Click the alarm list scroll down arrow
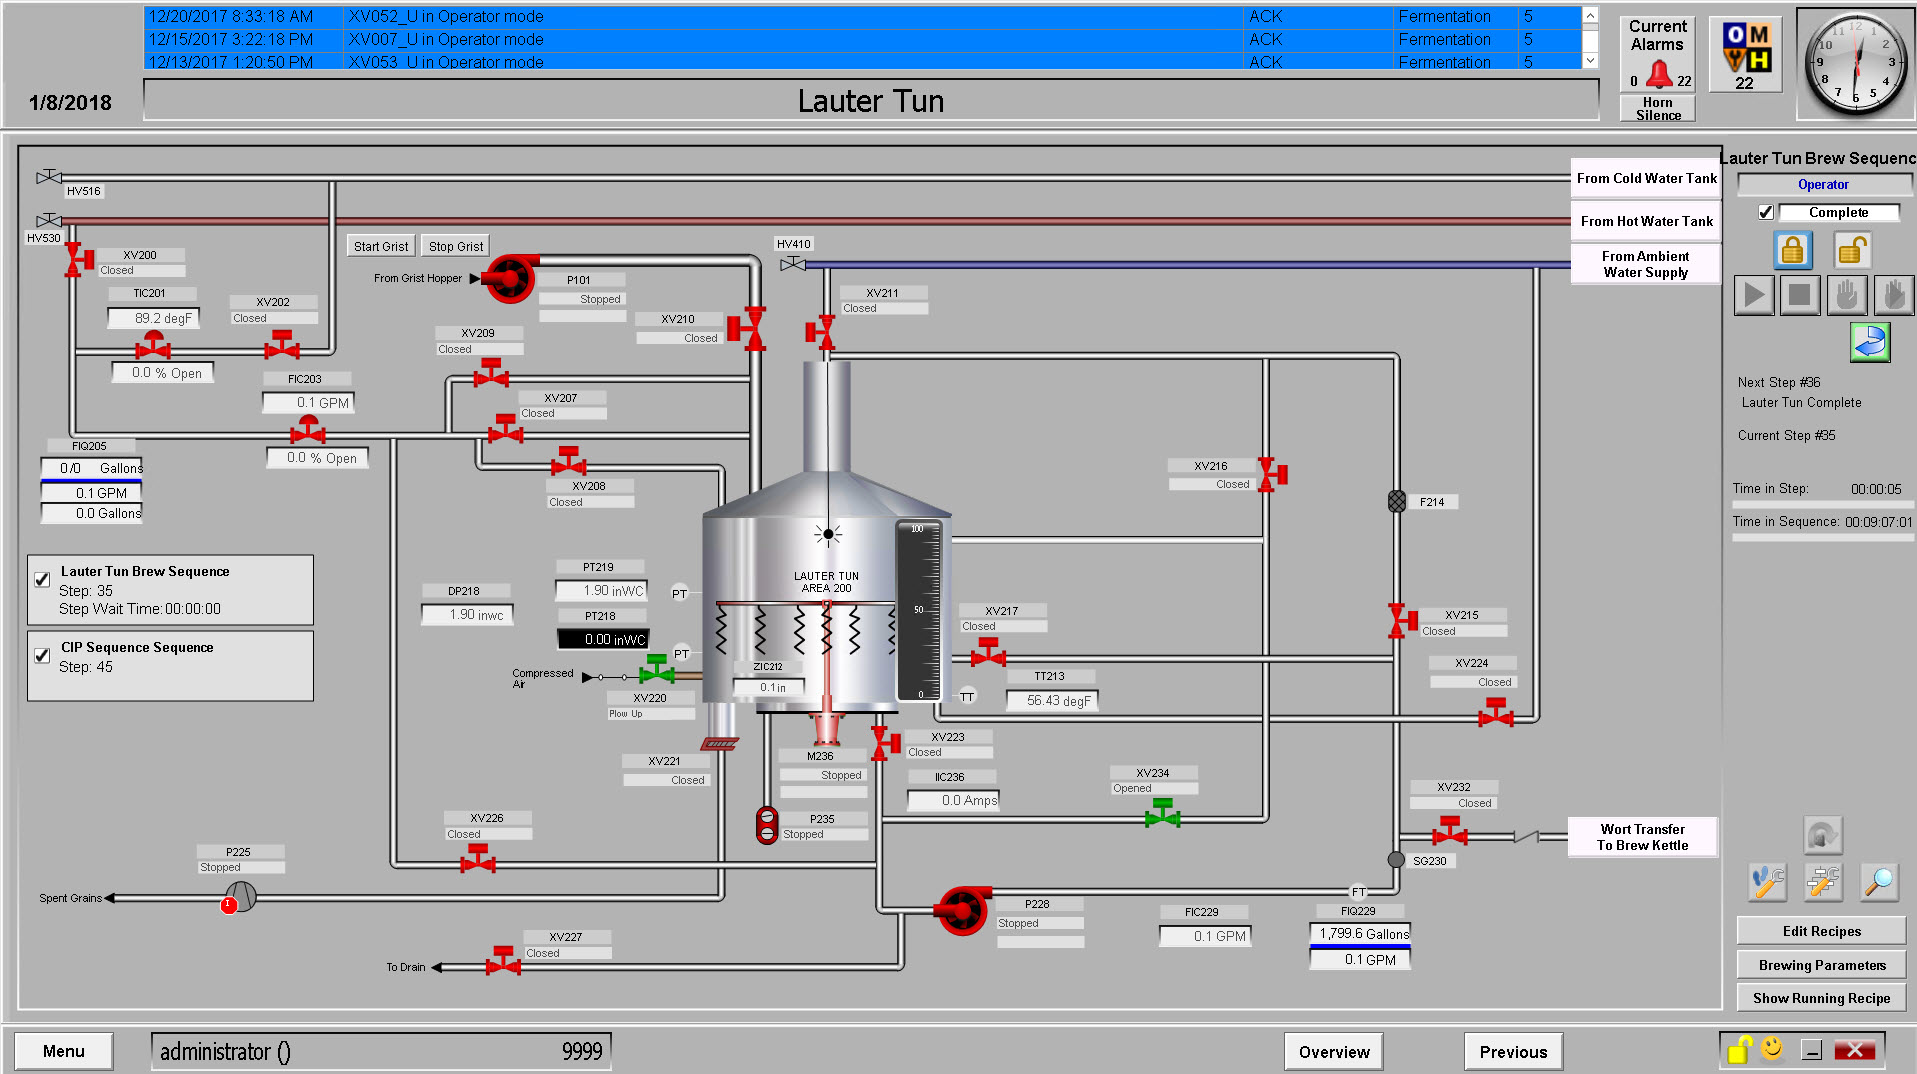Image resolution: width=1917 pixels, height=1074 pixels. [1590, 61]
